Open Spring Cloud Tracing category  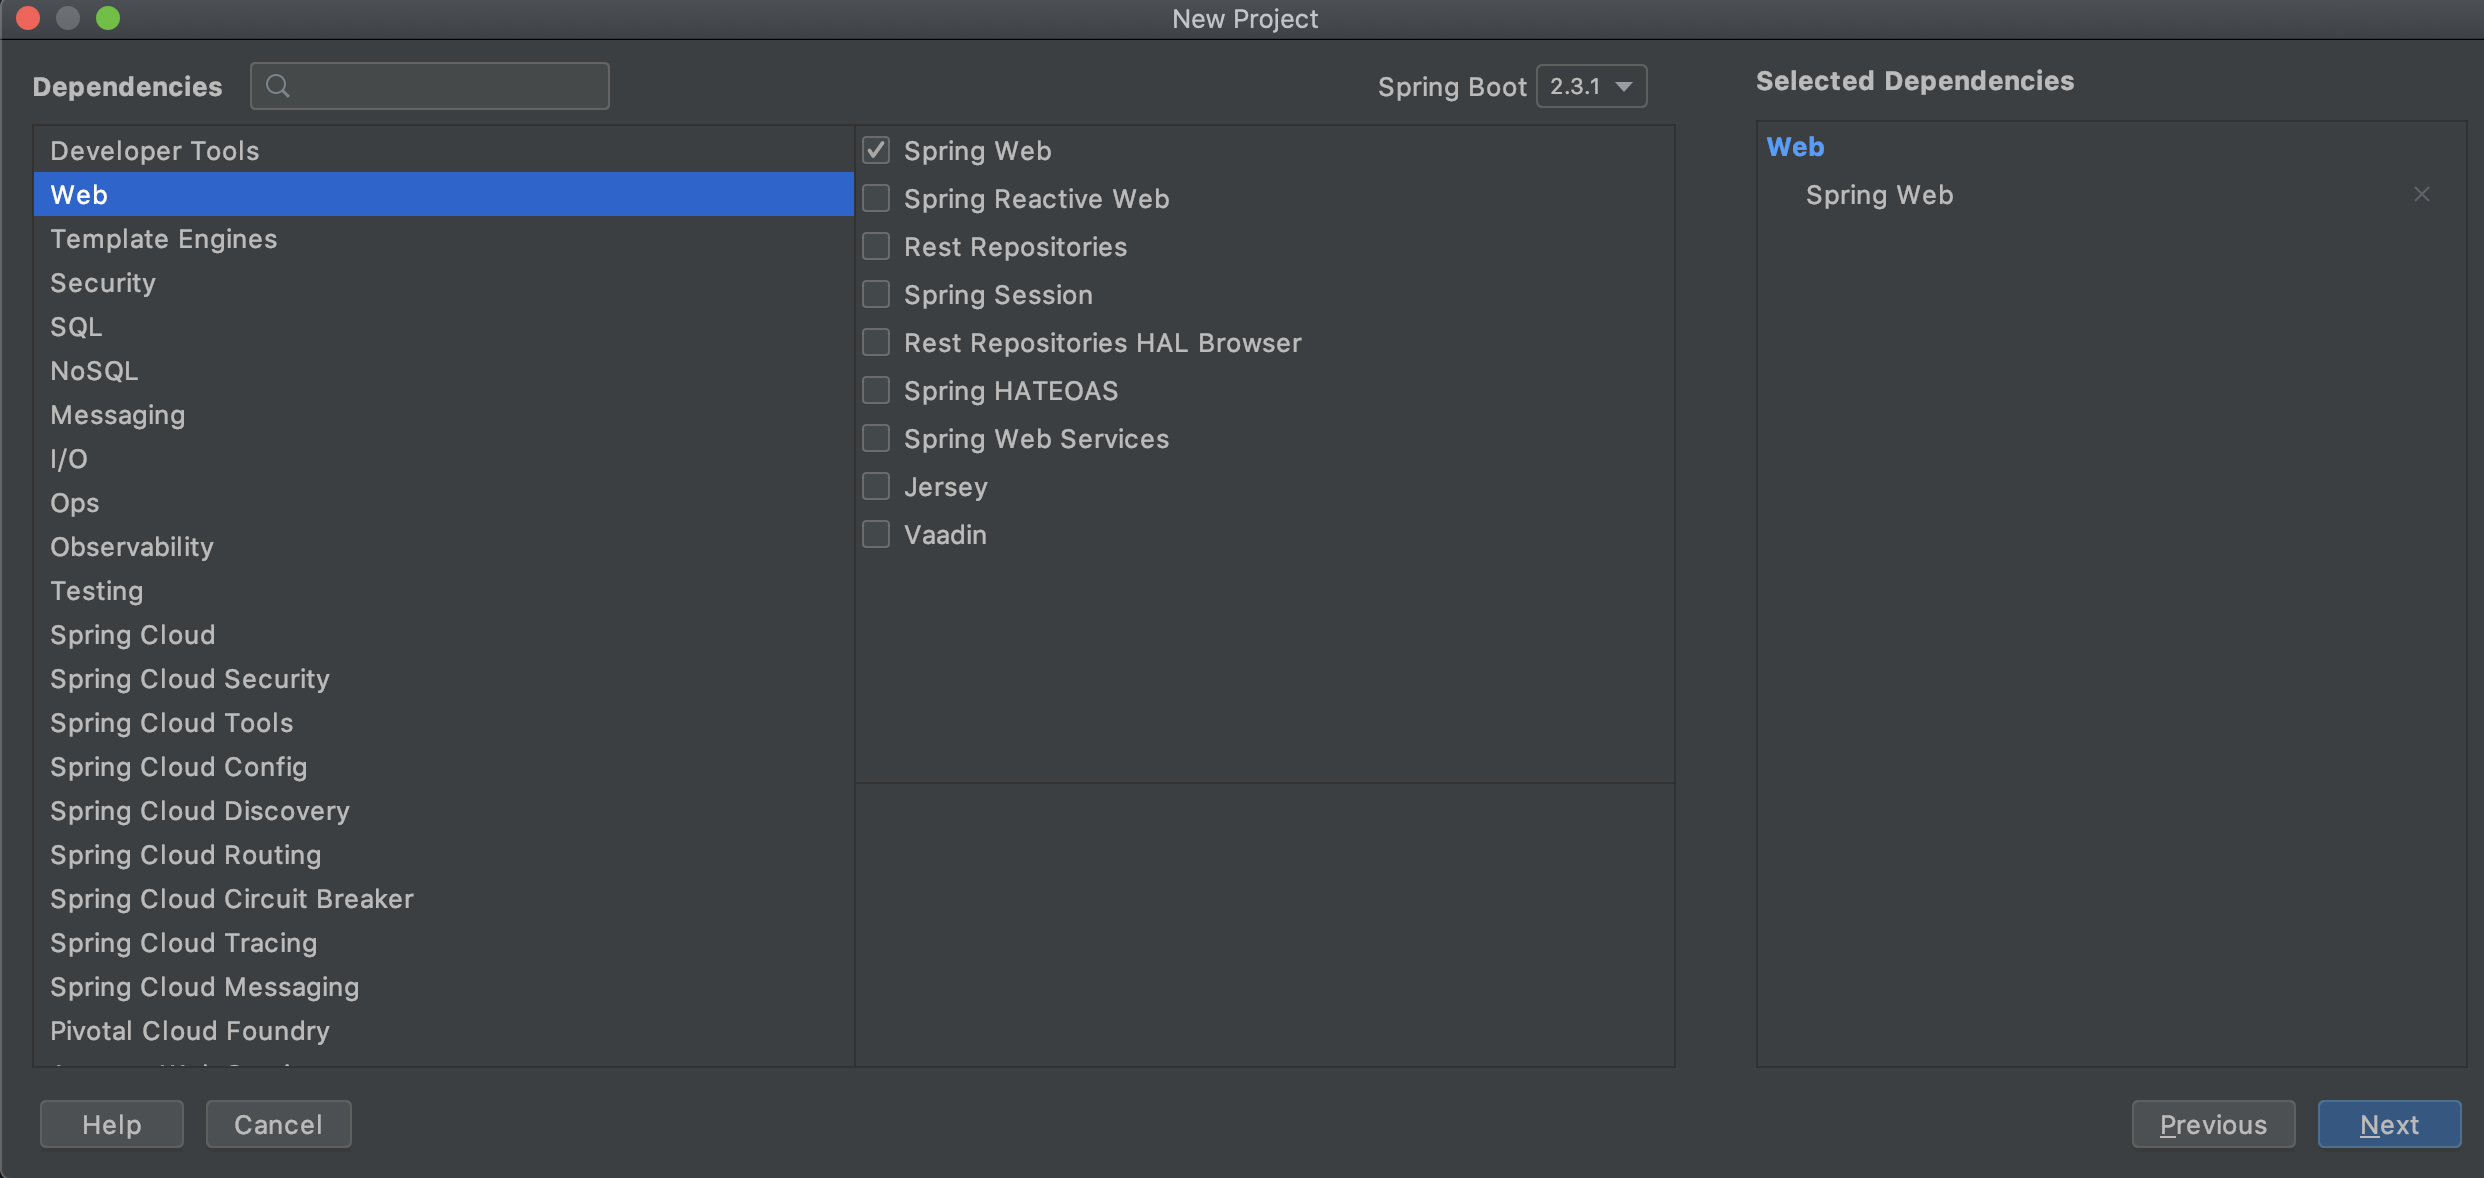tap(444, 942)
